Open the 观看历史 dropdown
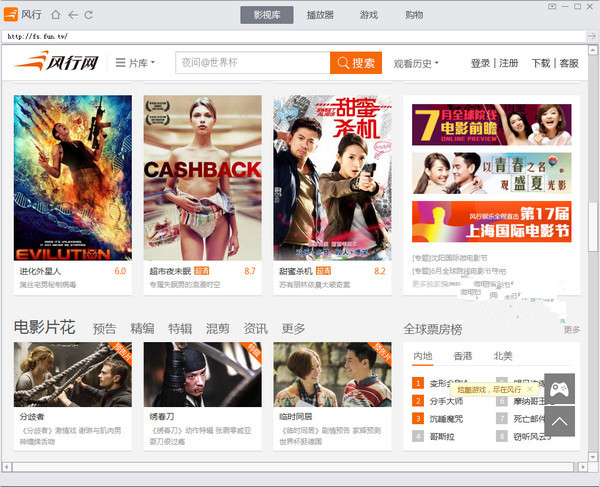Image resolution: width=600 pixels, height=487 pixels. click(x=416, y=63)
